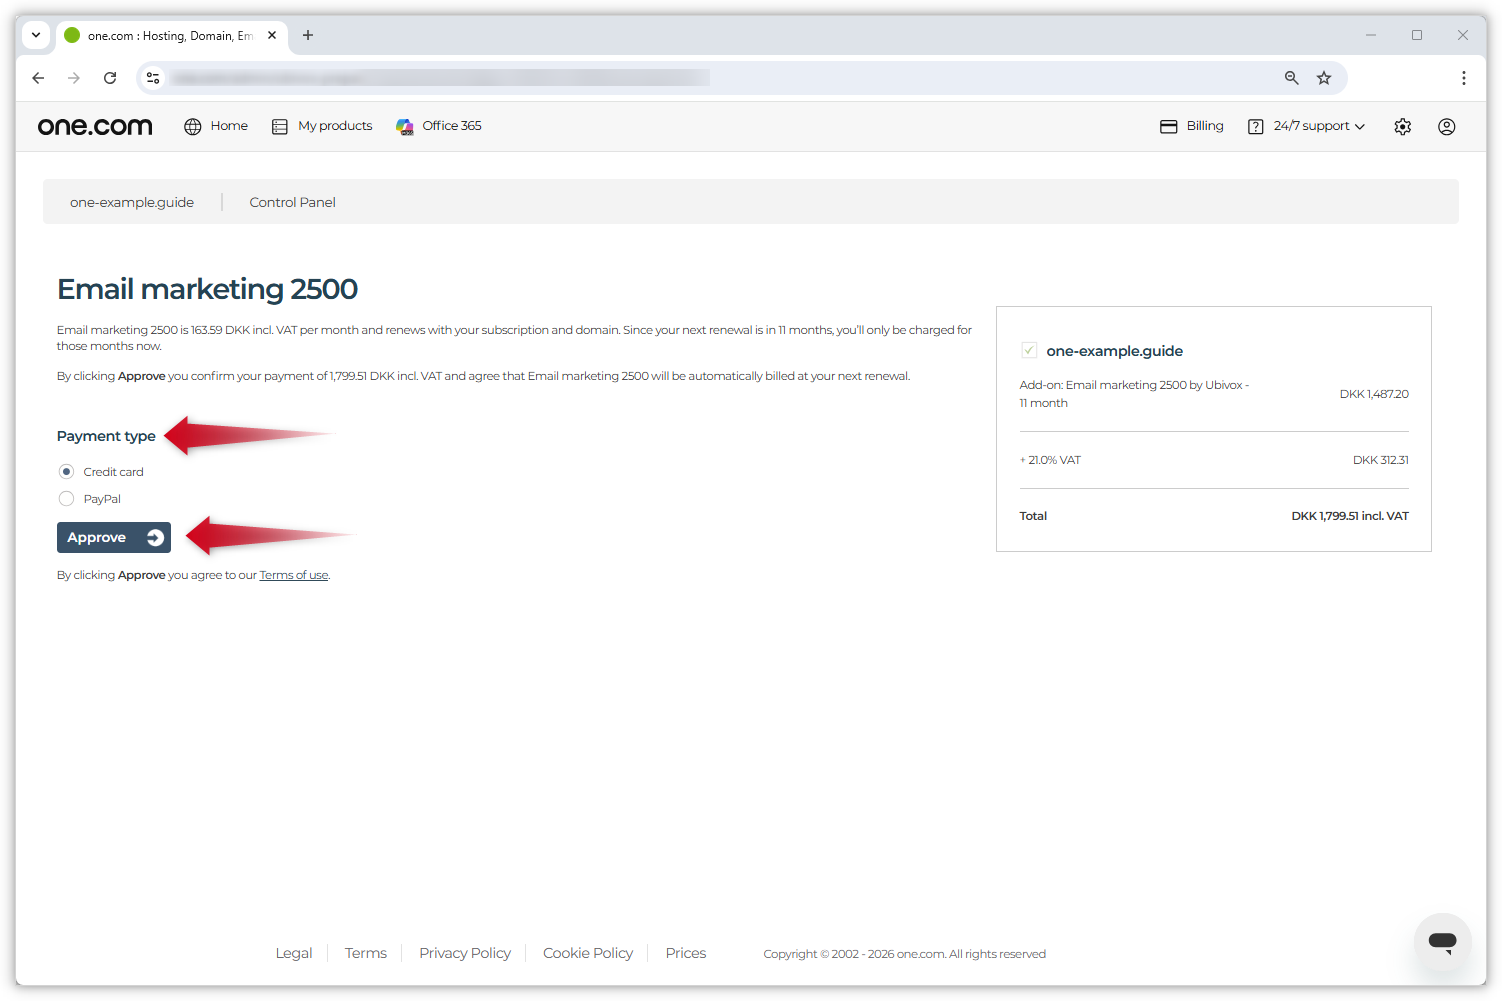Click the Approve button

pos(114,538)
